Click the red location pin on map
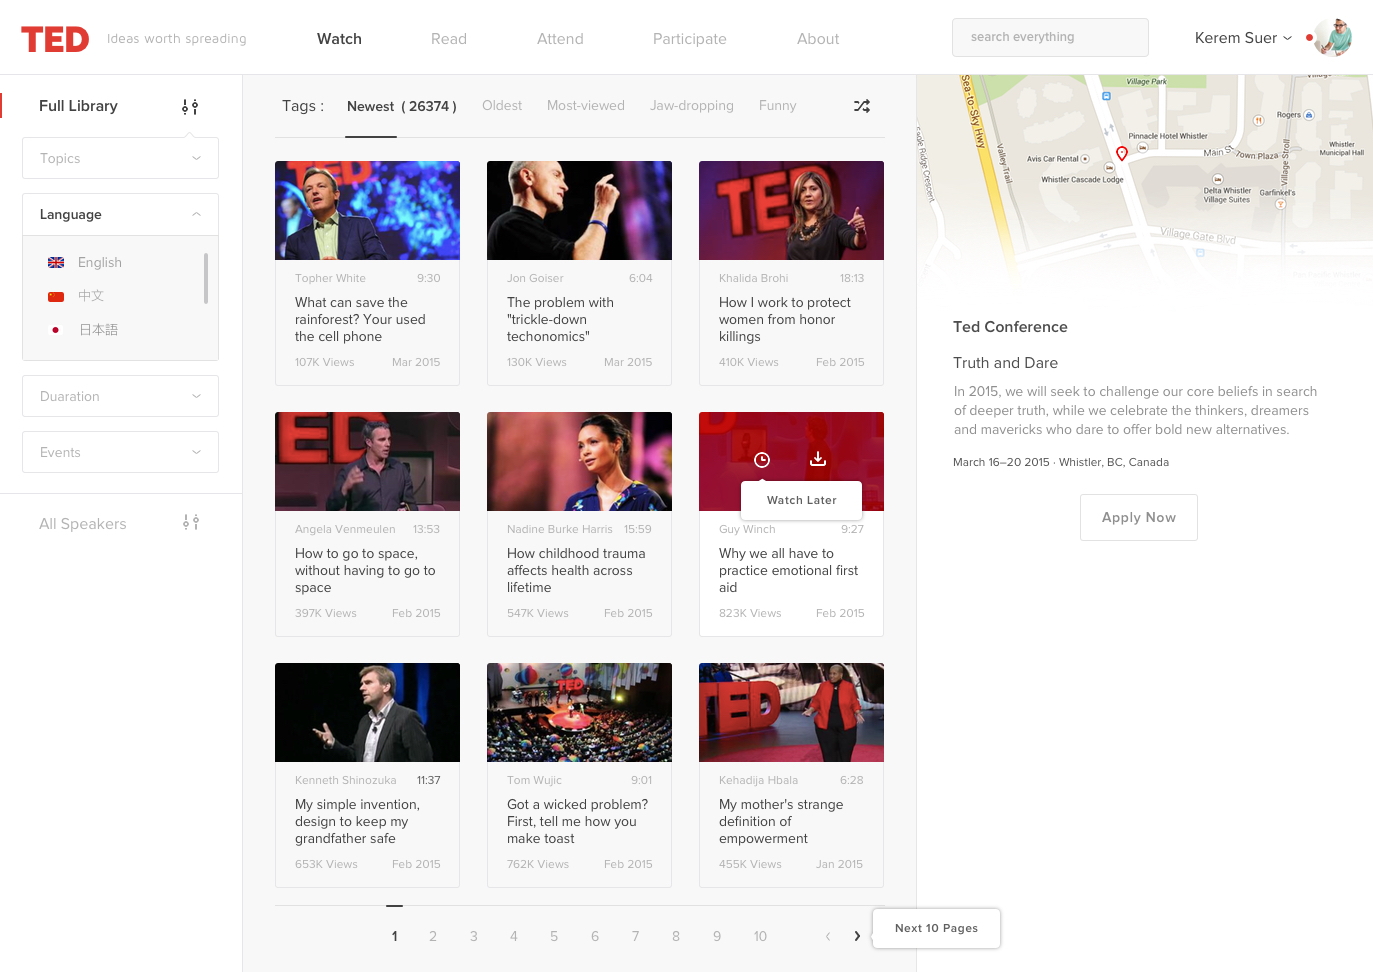1373x972 pixels. tap(1122, 153)
